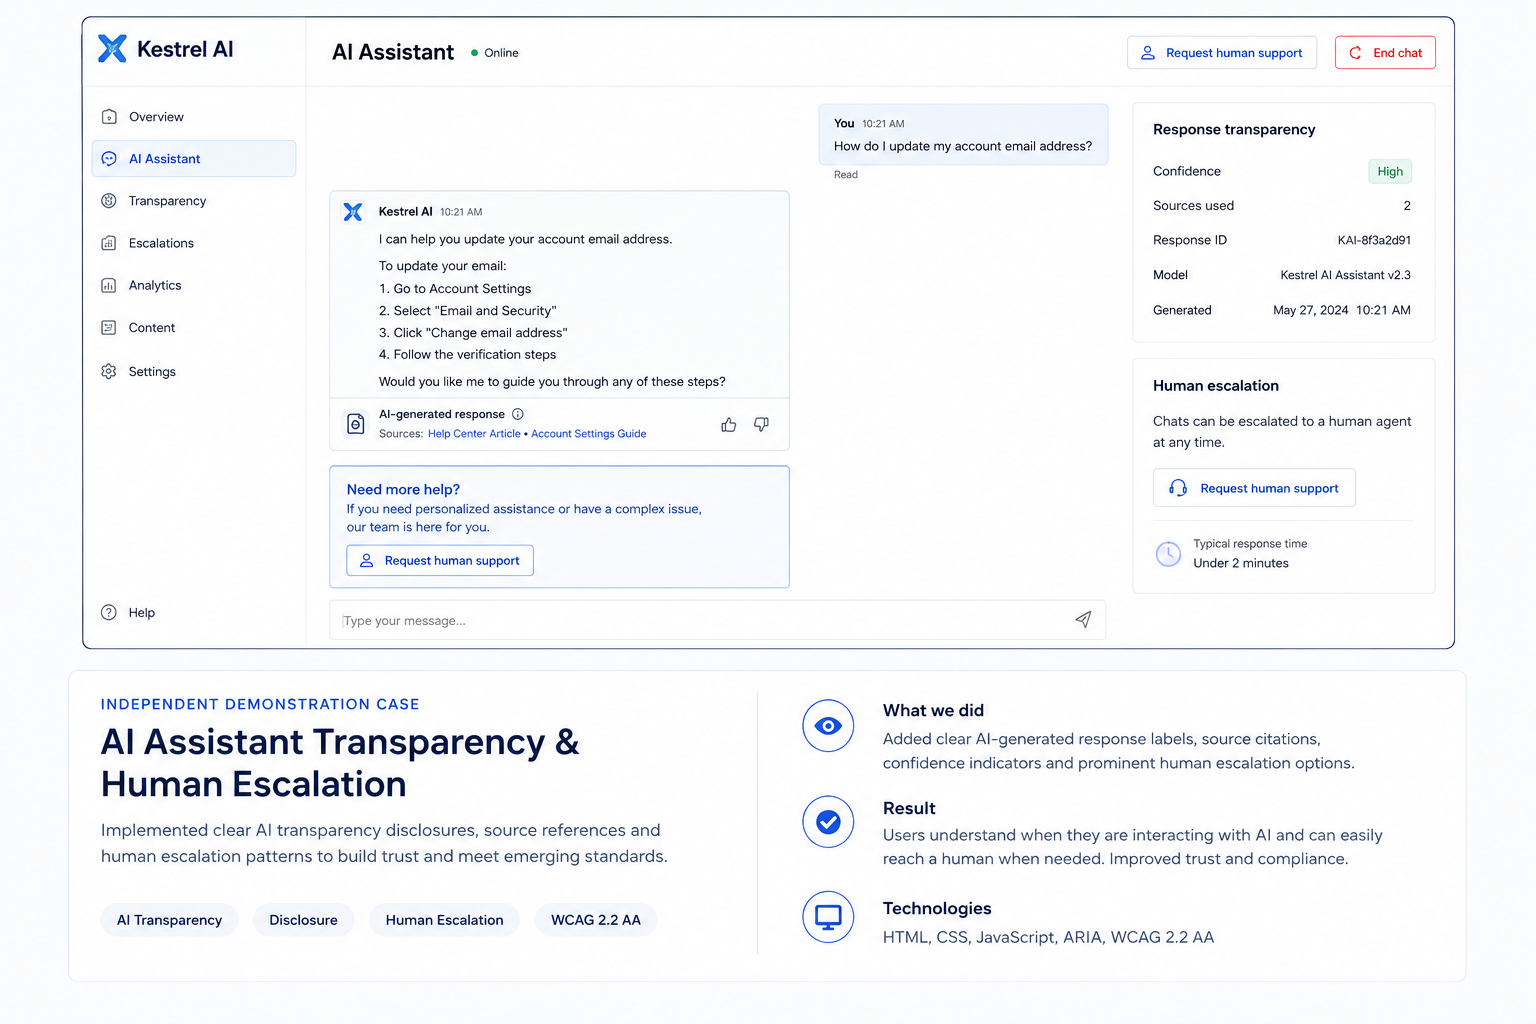The height and width of the screenshot is (1024, 1536).
Task: Open the Account Settings Guide source
Action: [589, 434]
